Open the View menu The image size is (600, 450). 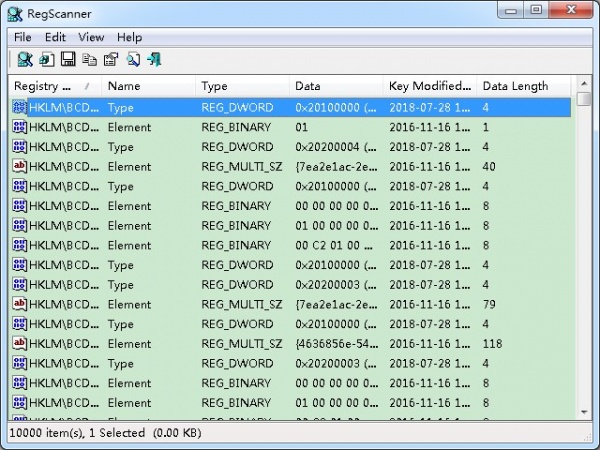pos(91,38)
